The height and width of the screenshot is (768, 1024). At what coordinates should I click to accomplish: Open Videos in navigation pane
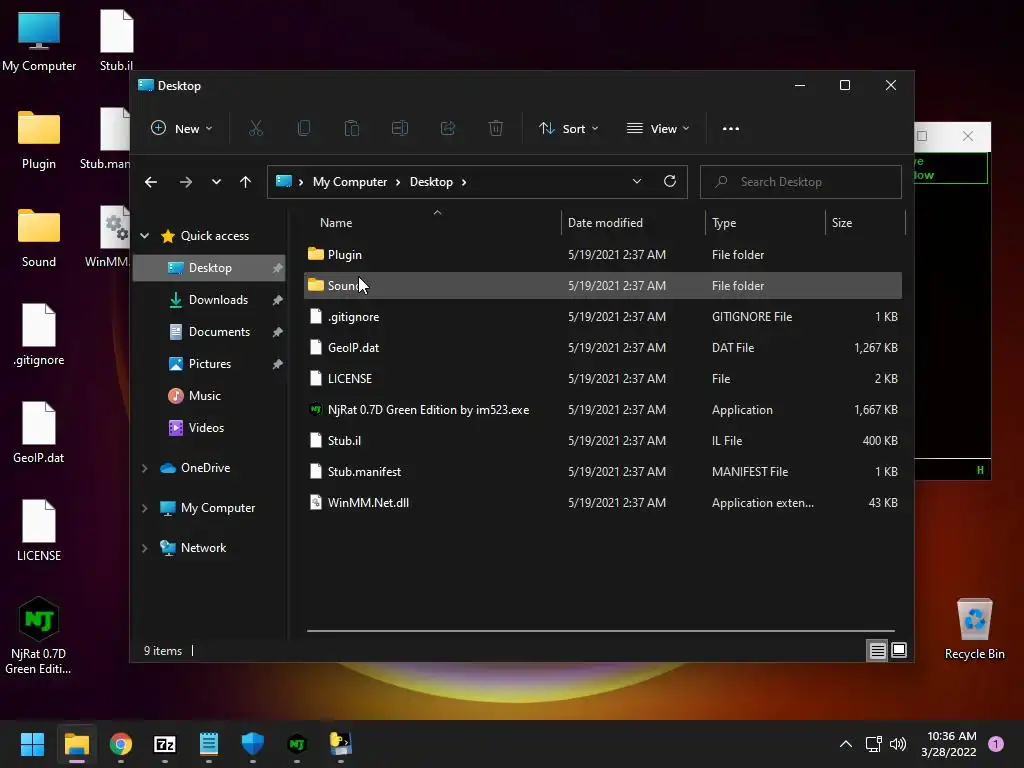[x=209, y=428]
